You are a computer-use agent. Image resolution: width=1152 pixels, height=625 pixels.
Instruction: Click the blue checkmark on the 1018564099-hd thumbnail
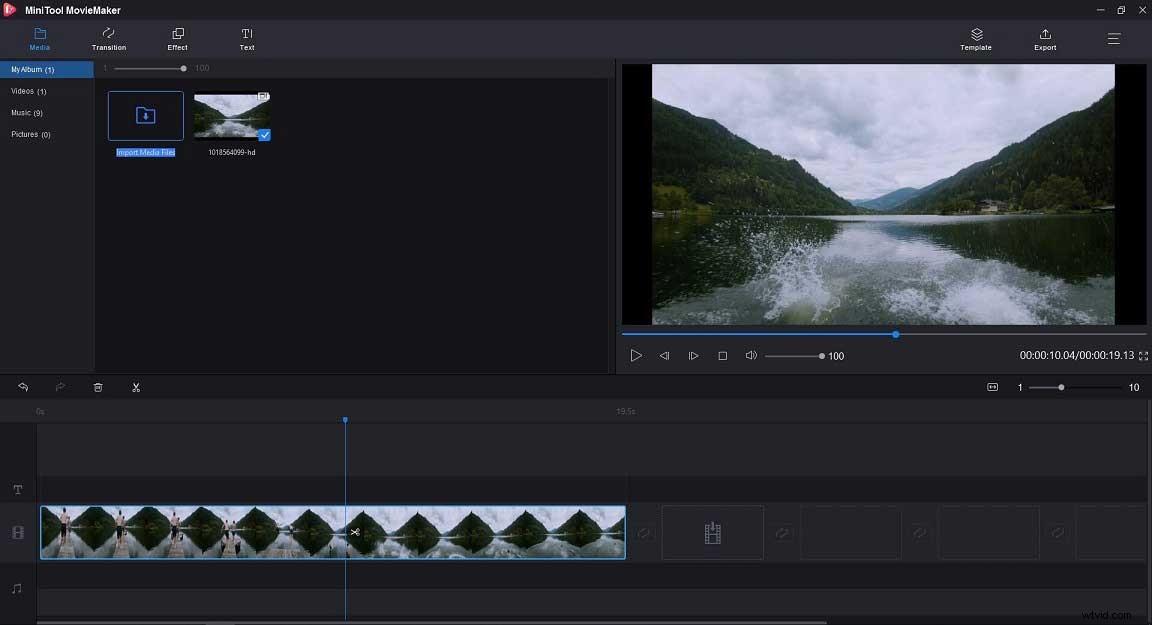click(264, 134)
